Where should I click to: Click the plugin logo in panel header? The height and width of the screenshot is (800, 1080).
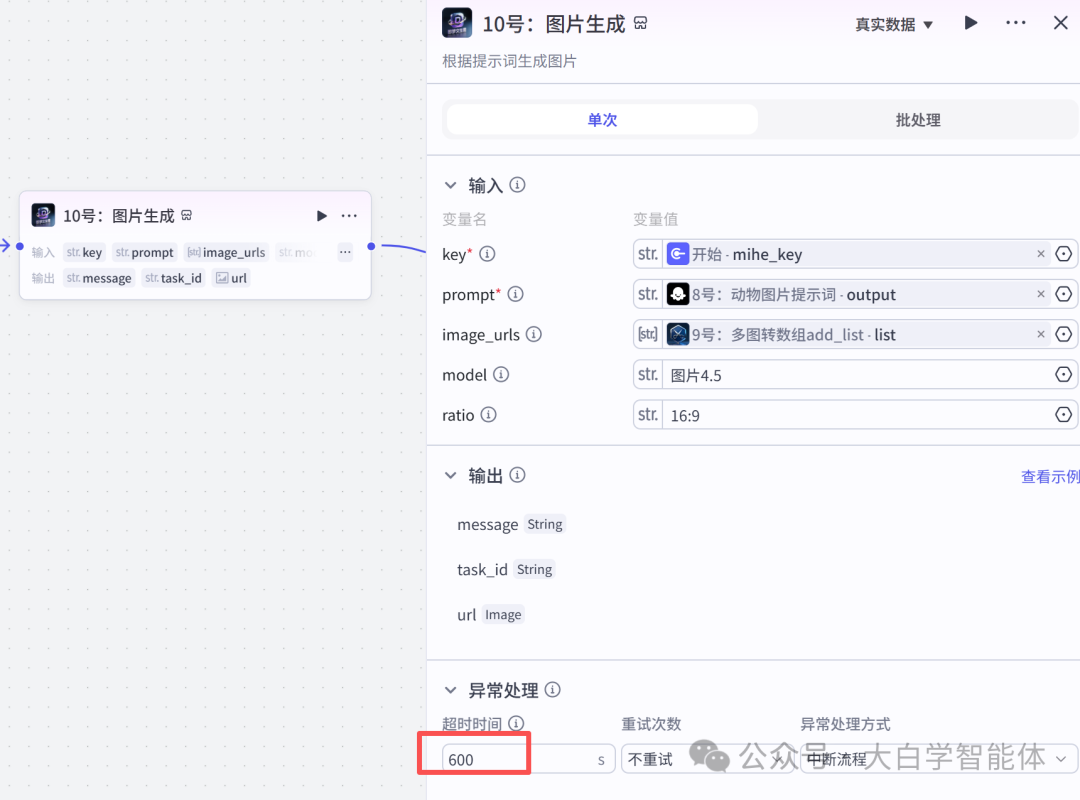coord(457,23)
